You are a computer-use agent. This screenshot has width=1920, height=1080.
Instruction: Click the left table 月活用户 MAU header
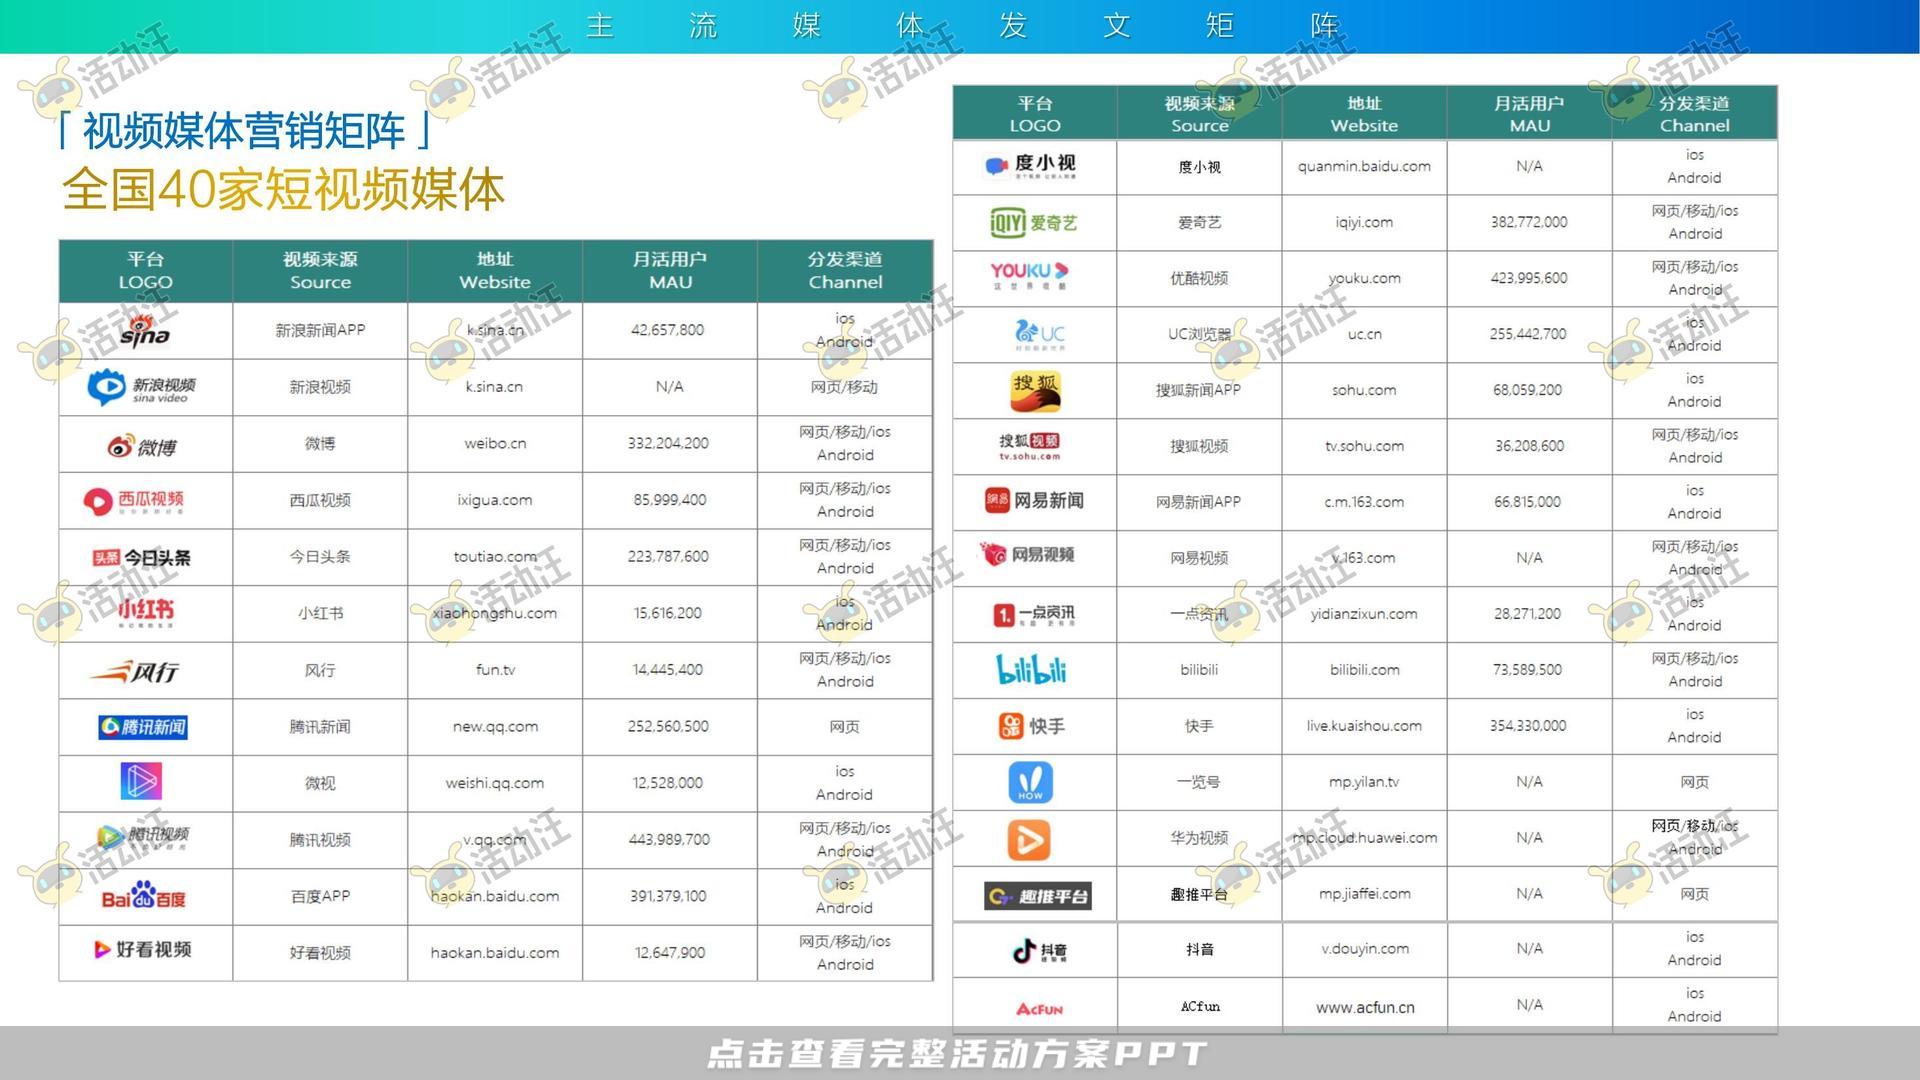(670, 270)
